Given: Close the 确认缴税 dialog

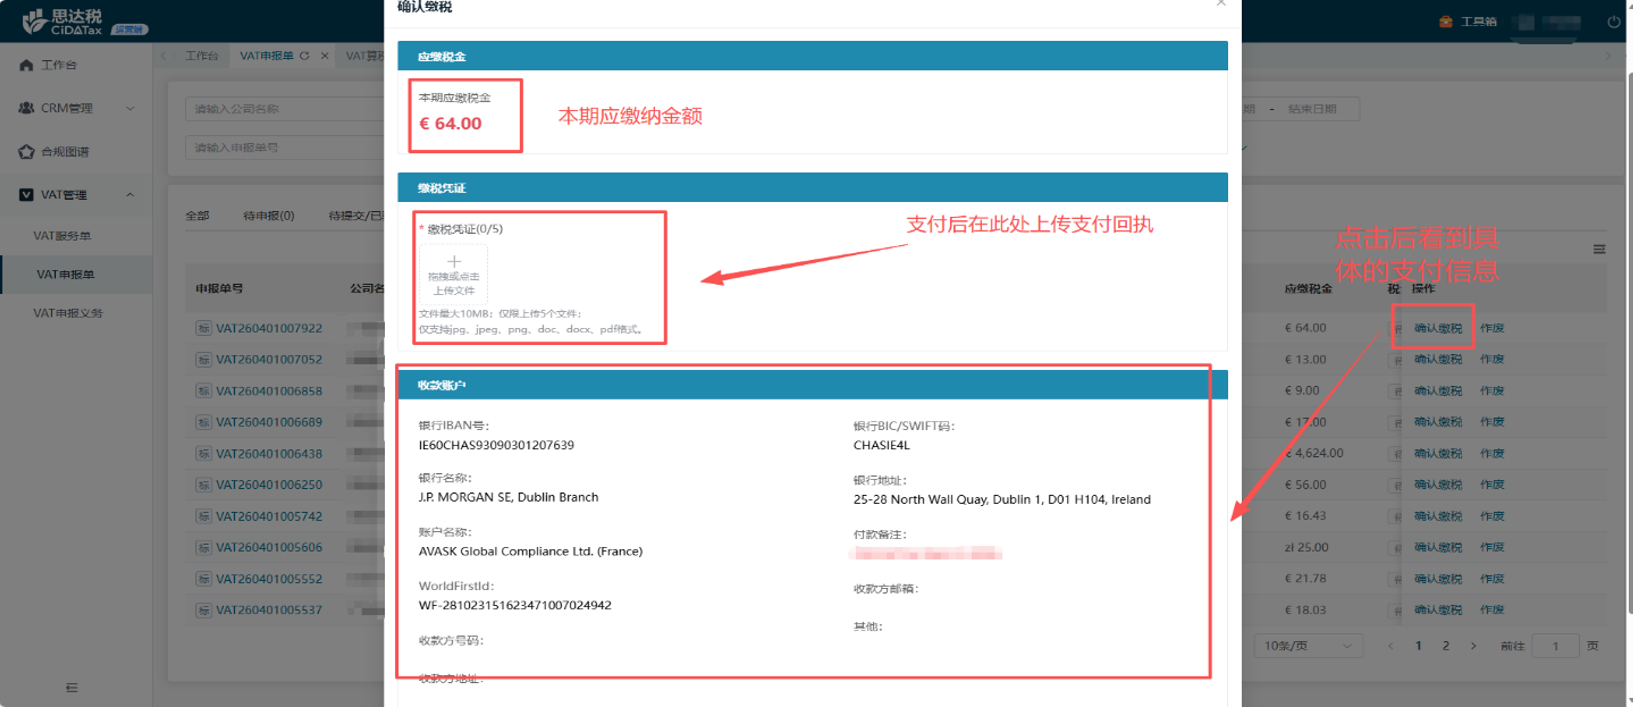Looking at the screenshot, I should tap(1221, 4).
